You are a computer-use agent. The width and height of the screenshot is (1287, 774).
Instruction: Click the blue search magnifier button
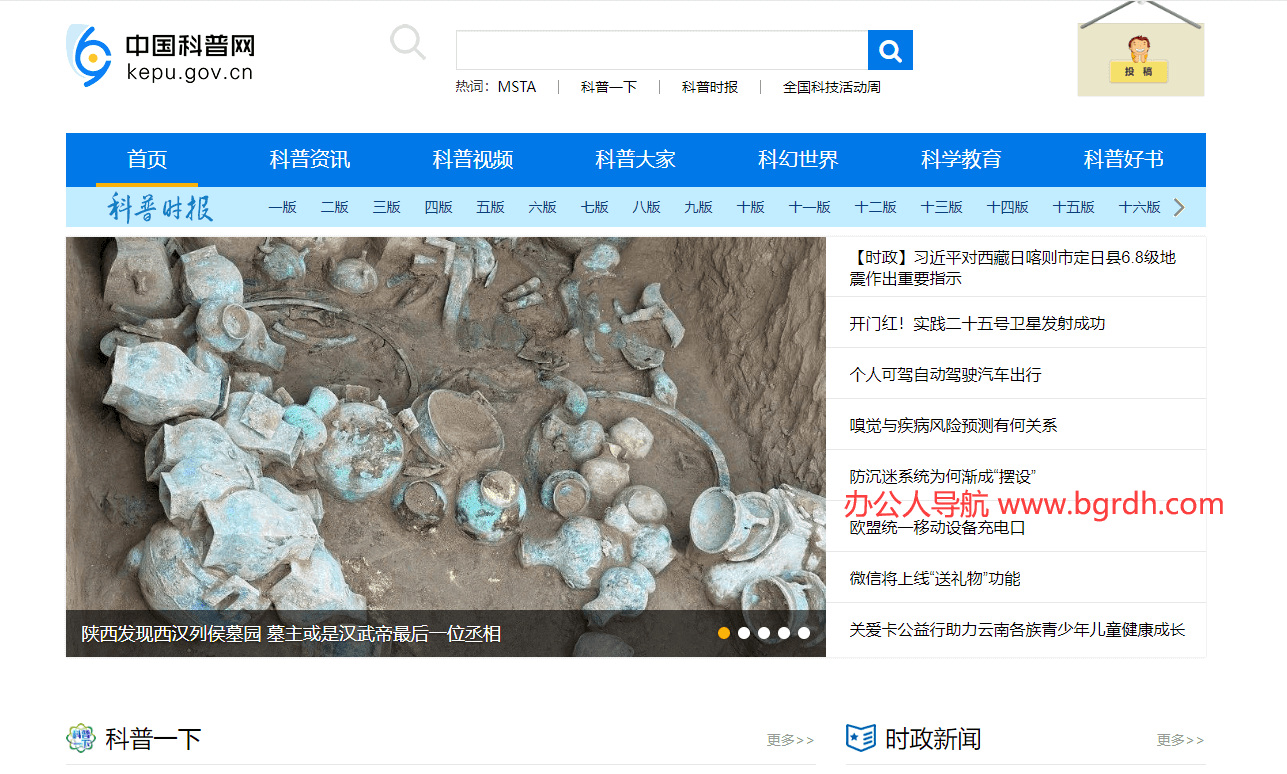tap(890, 50)
